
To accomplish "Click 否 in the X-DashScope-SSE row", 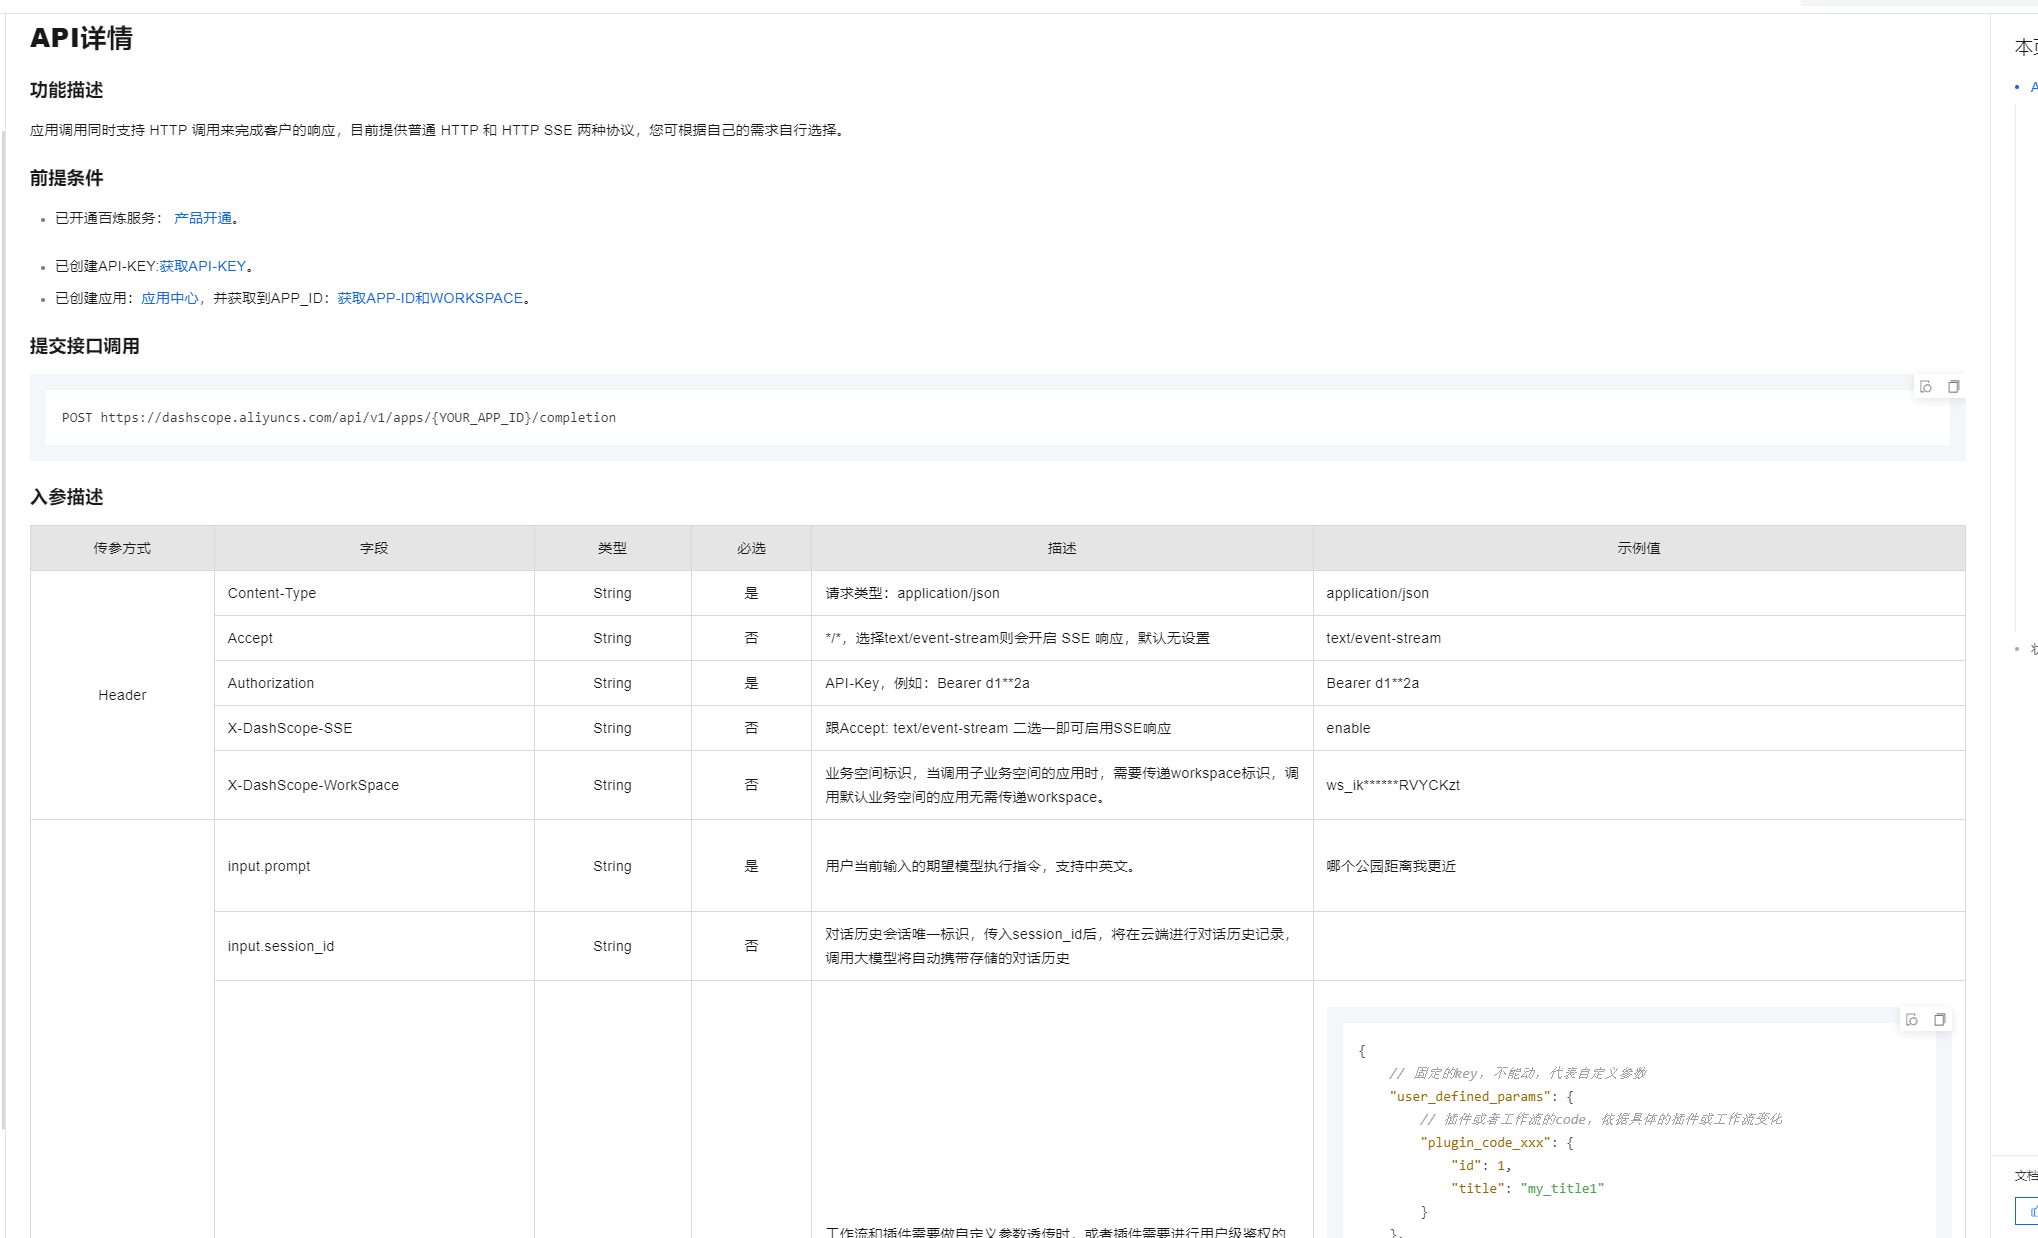I will pos(751,728).
